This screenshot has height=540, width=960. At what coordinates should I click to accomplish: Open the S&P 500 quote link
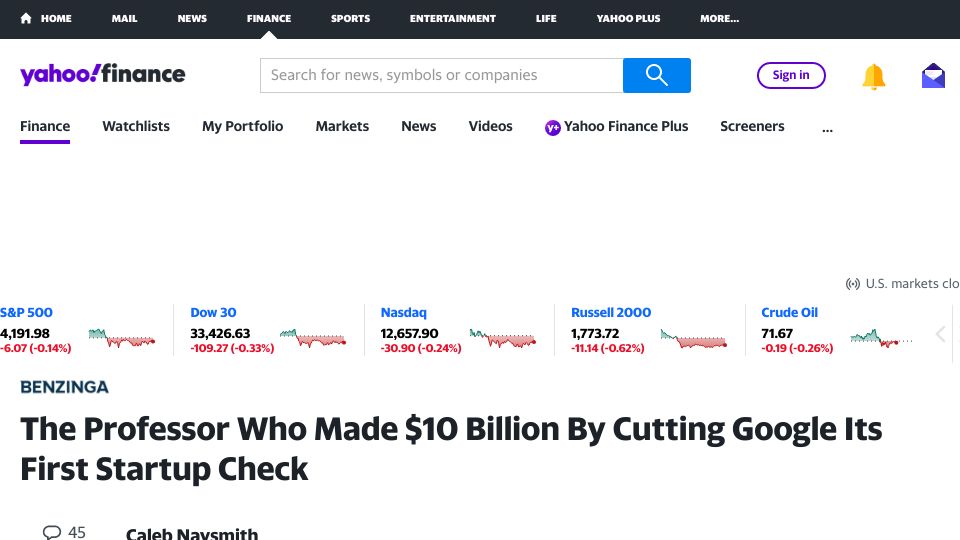coord(26,312)
